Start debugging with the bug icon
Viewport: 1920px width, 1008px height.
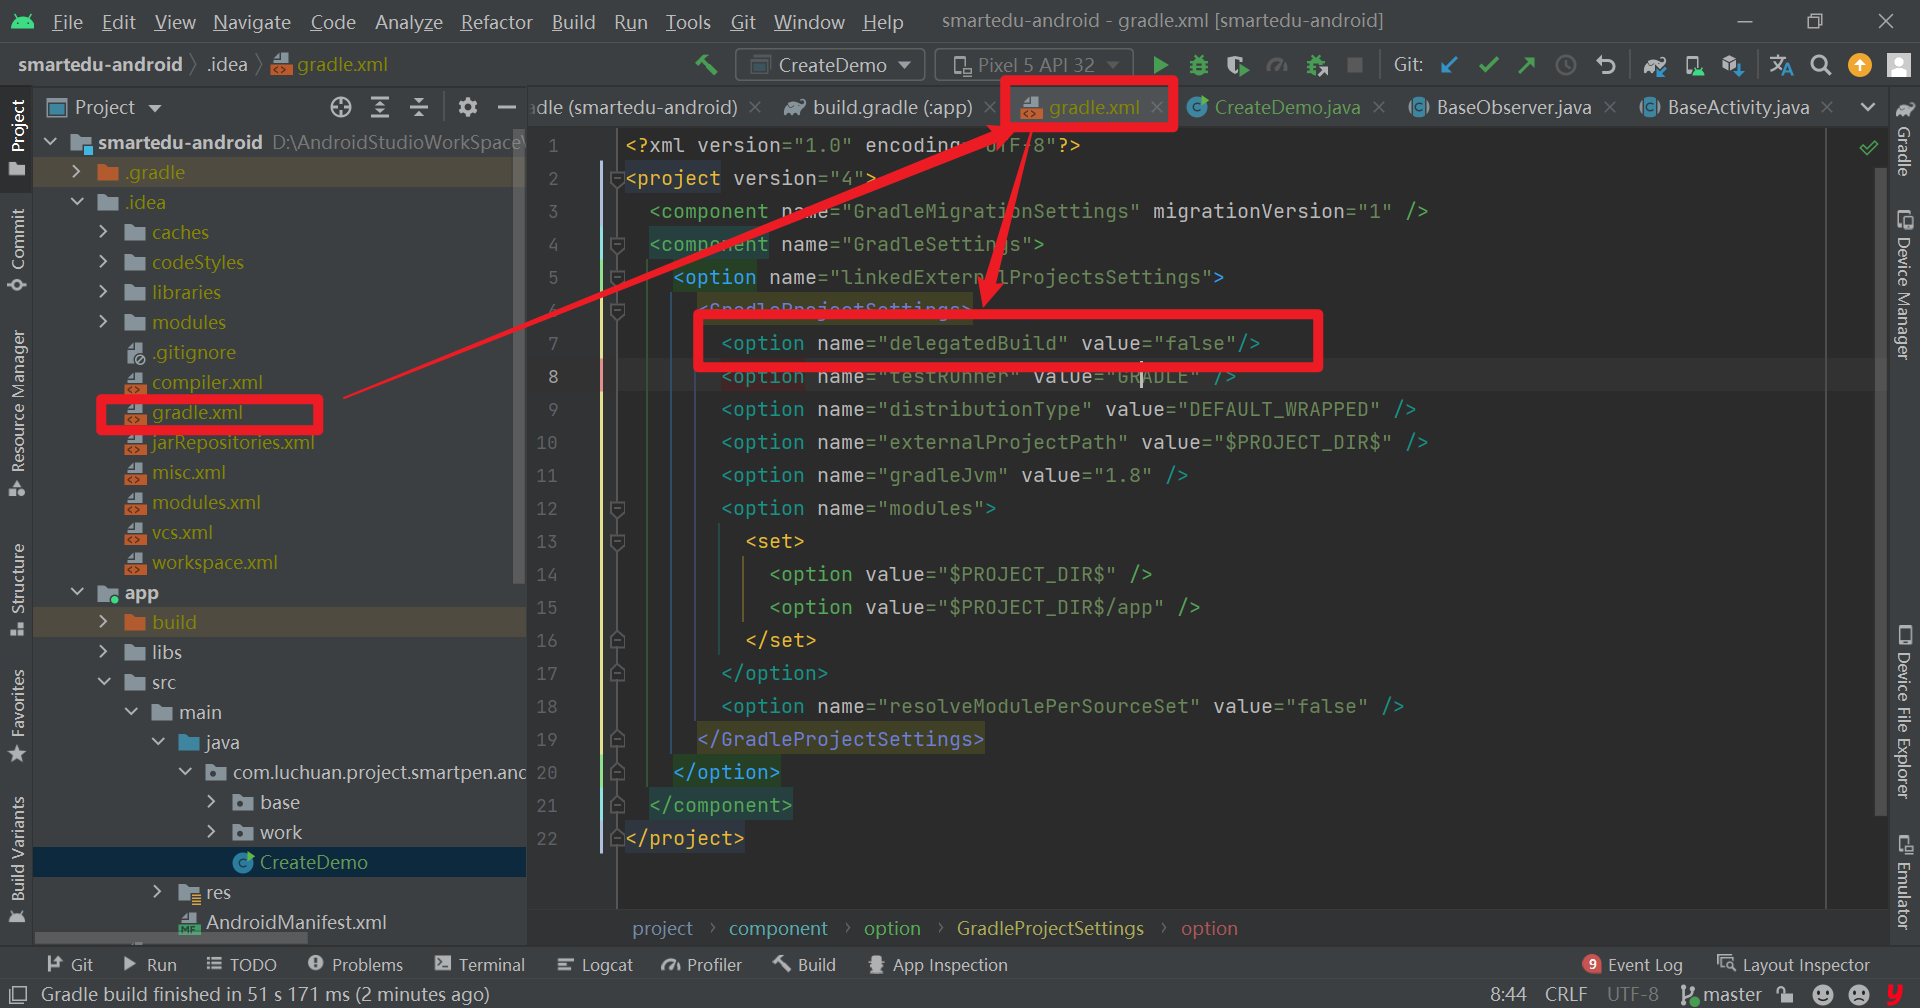click(1198, 65)
